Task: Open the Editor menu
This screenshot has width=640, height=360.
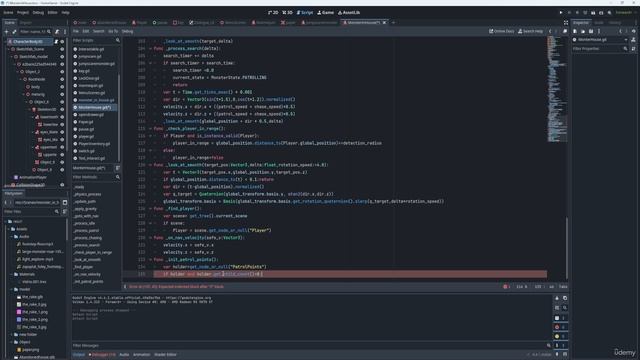Action: 52,13
